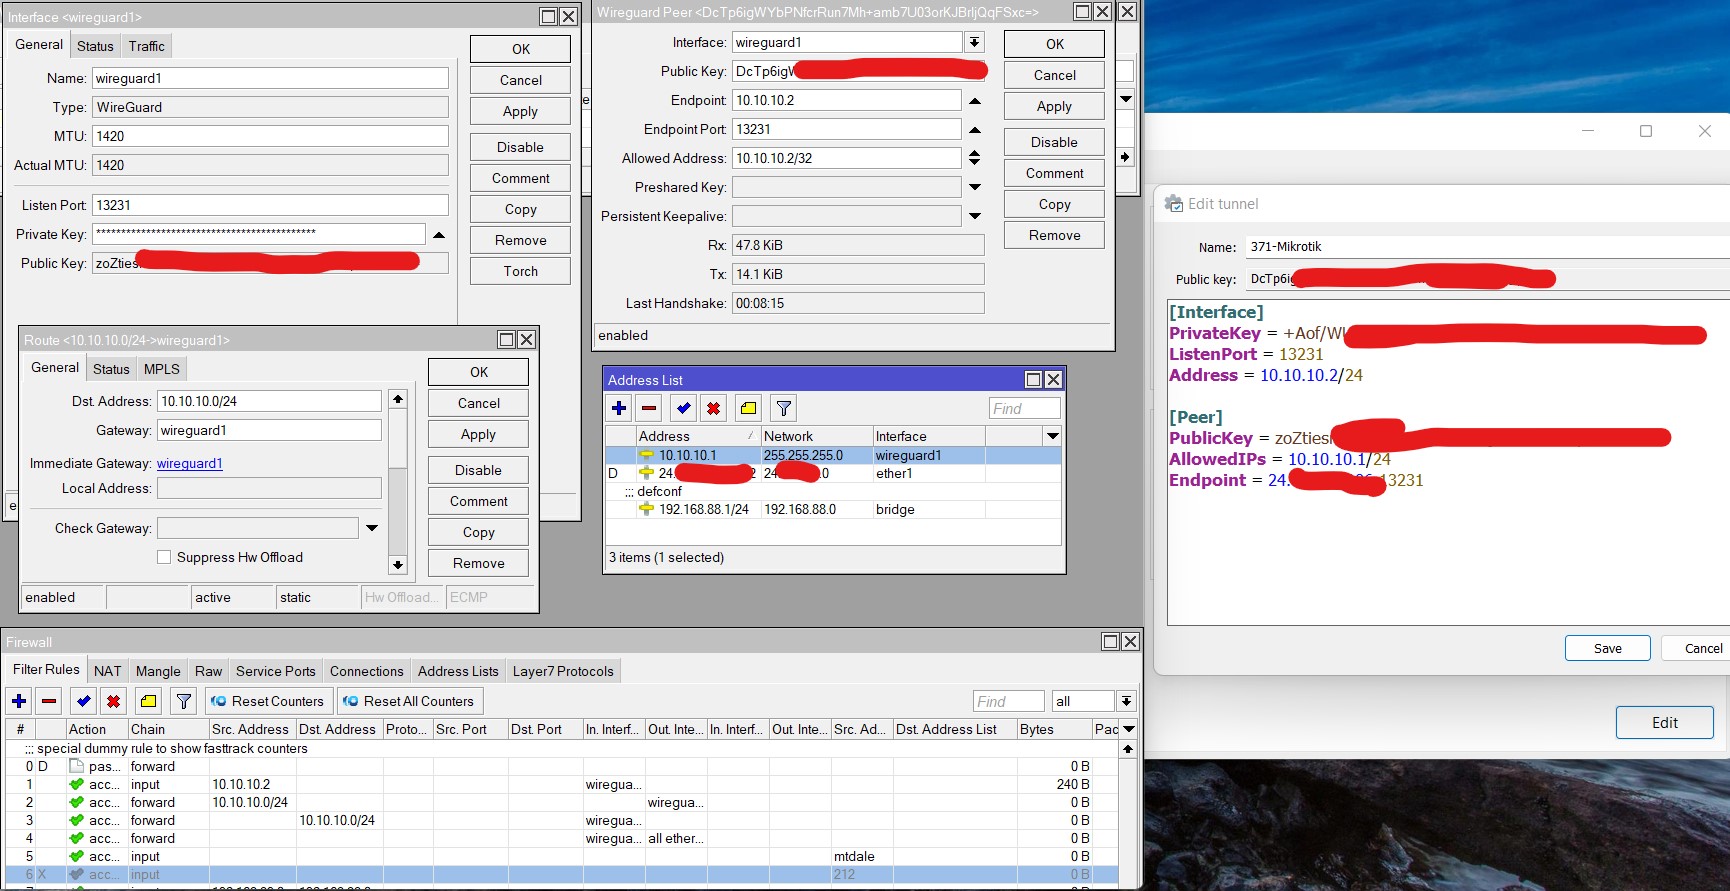1730x891 pixels.
Task: Click Reset All Counters in Firewall toolbar
Action: (408, 701)
